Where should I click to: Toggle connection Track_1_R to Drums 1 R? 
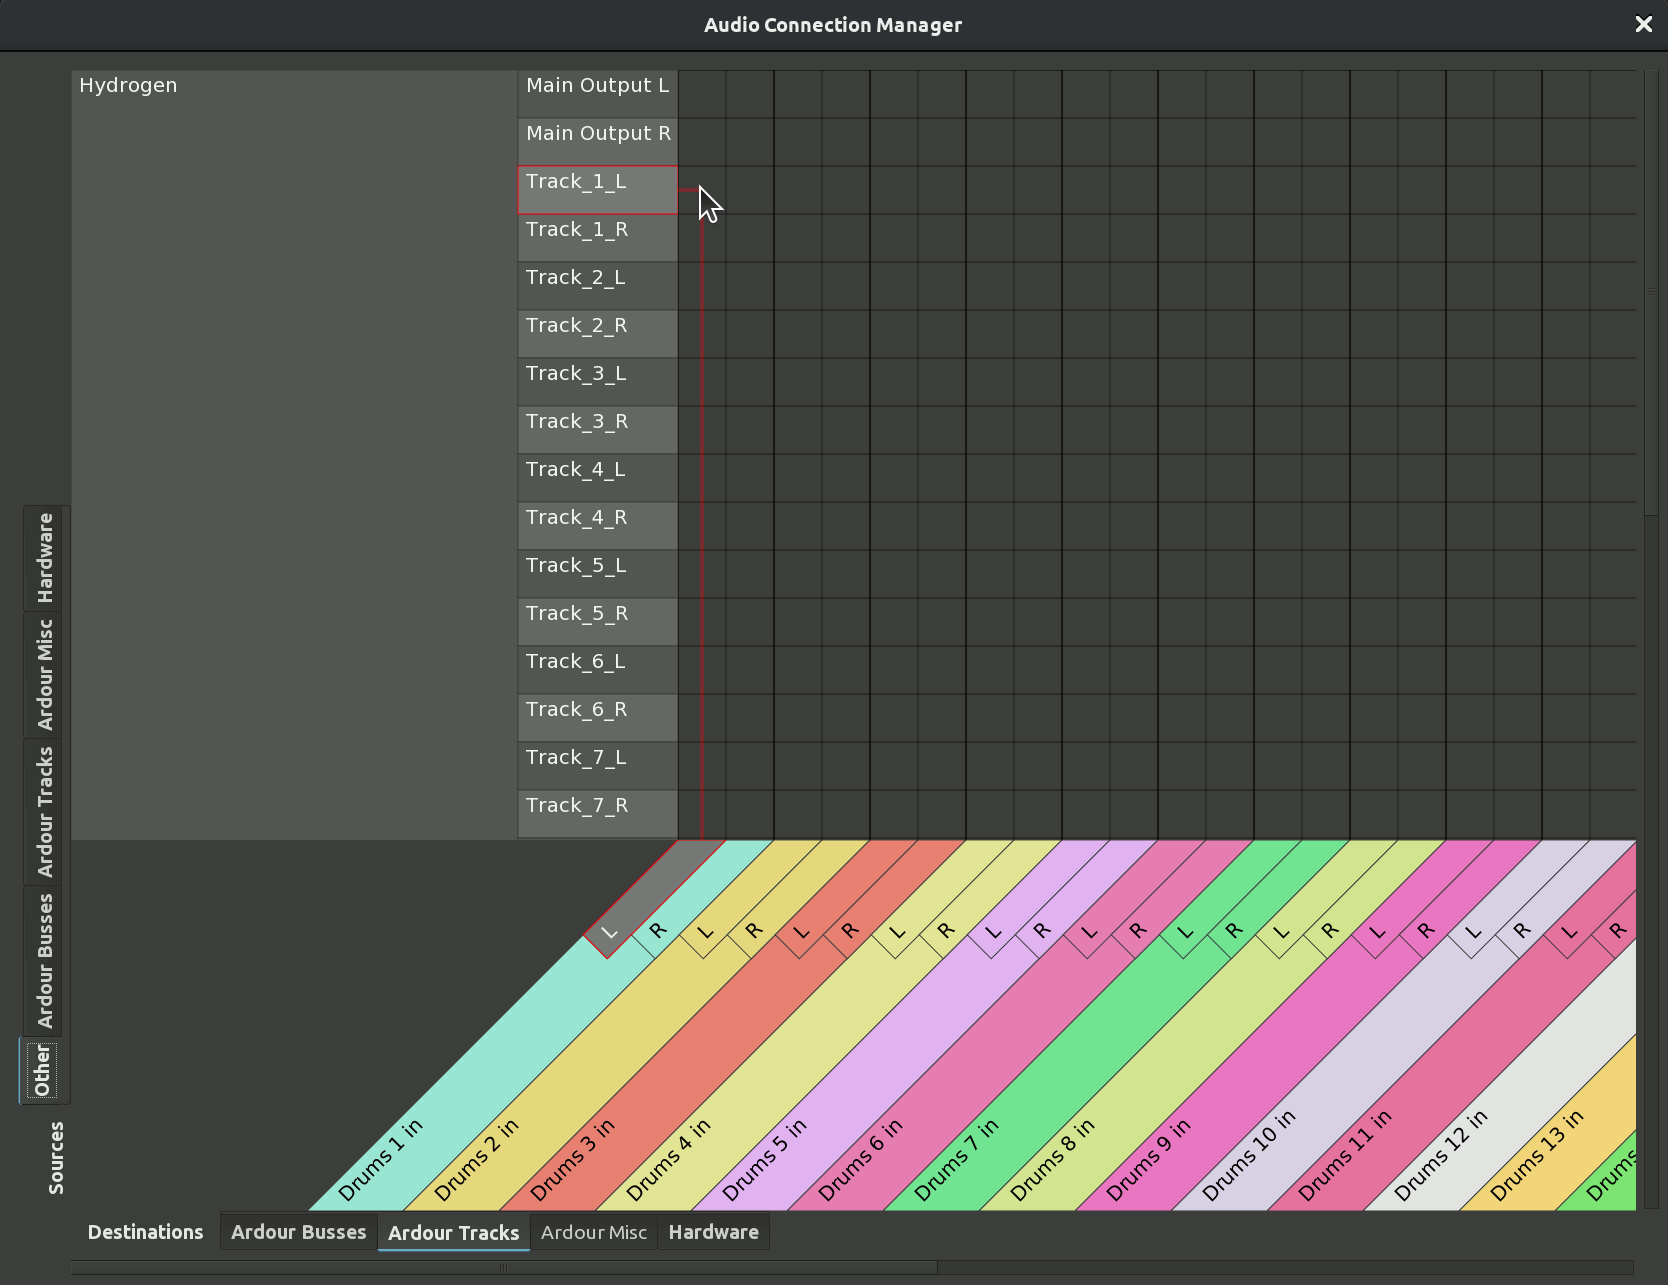pyautogui.click(x=750, y=238)
